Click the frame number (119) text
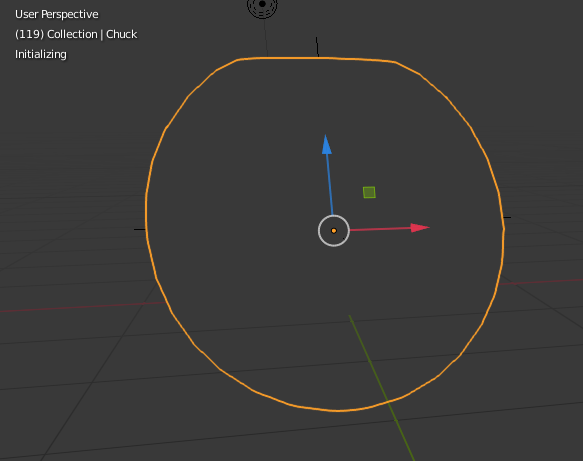The image size is (583, 461). (29, 34)
